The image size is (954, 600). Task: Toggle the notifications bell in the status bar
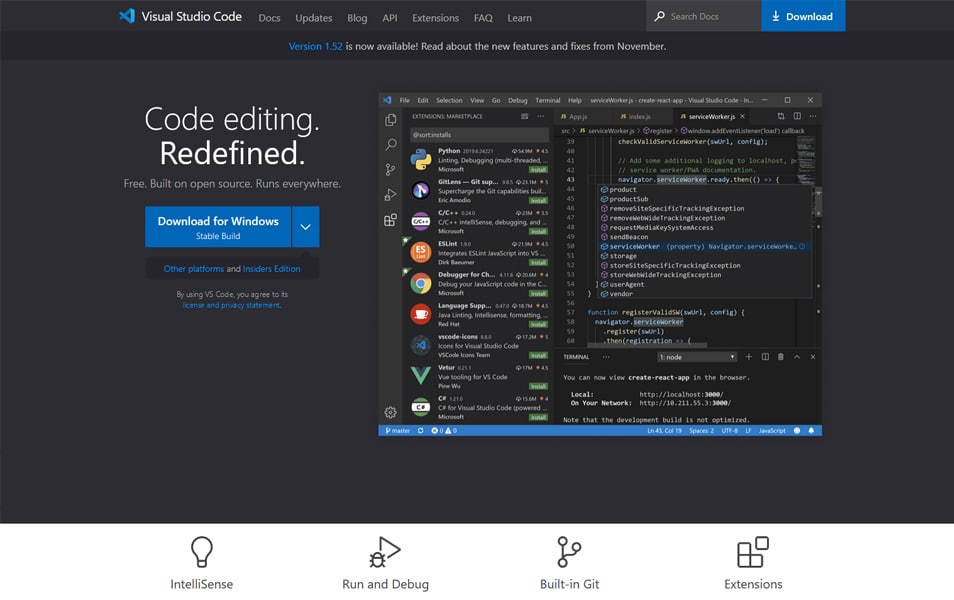click(x=811, y=430)
